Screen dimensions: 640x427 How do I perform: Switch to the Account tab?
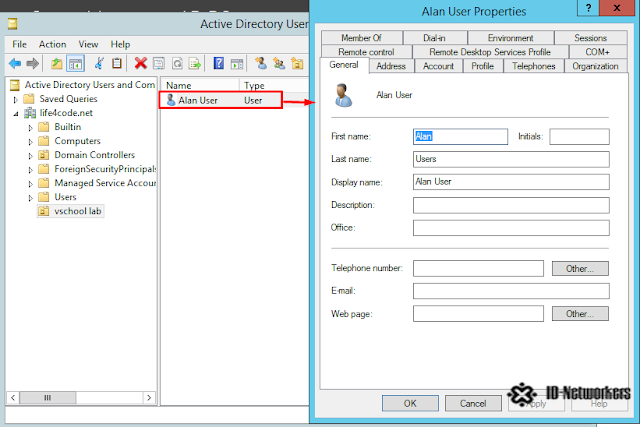[x=438, y=66]
